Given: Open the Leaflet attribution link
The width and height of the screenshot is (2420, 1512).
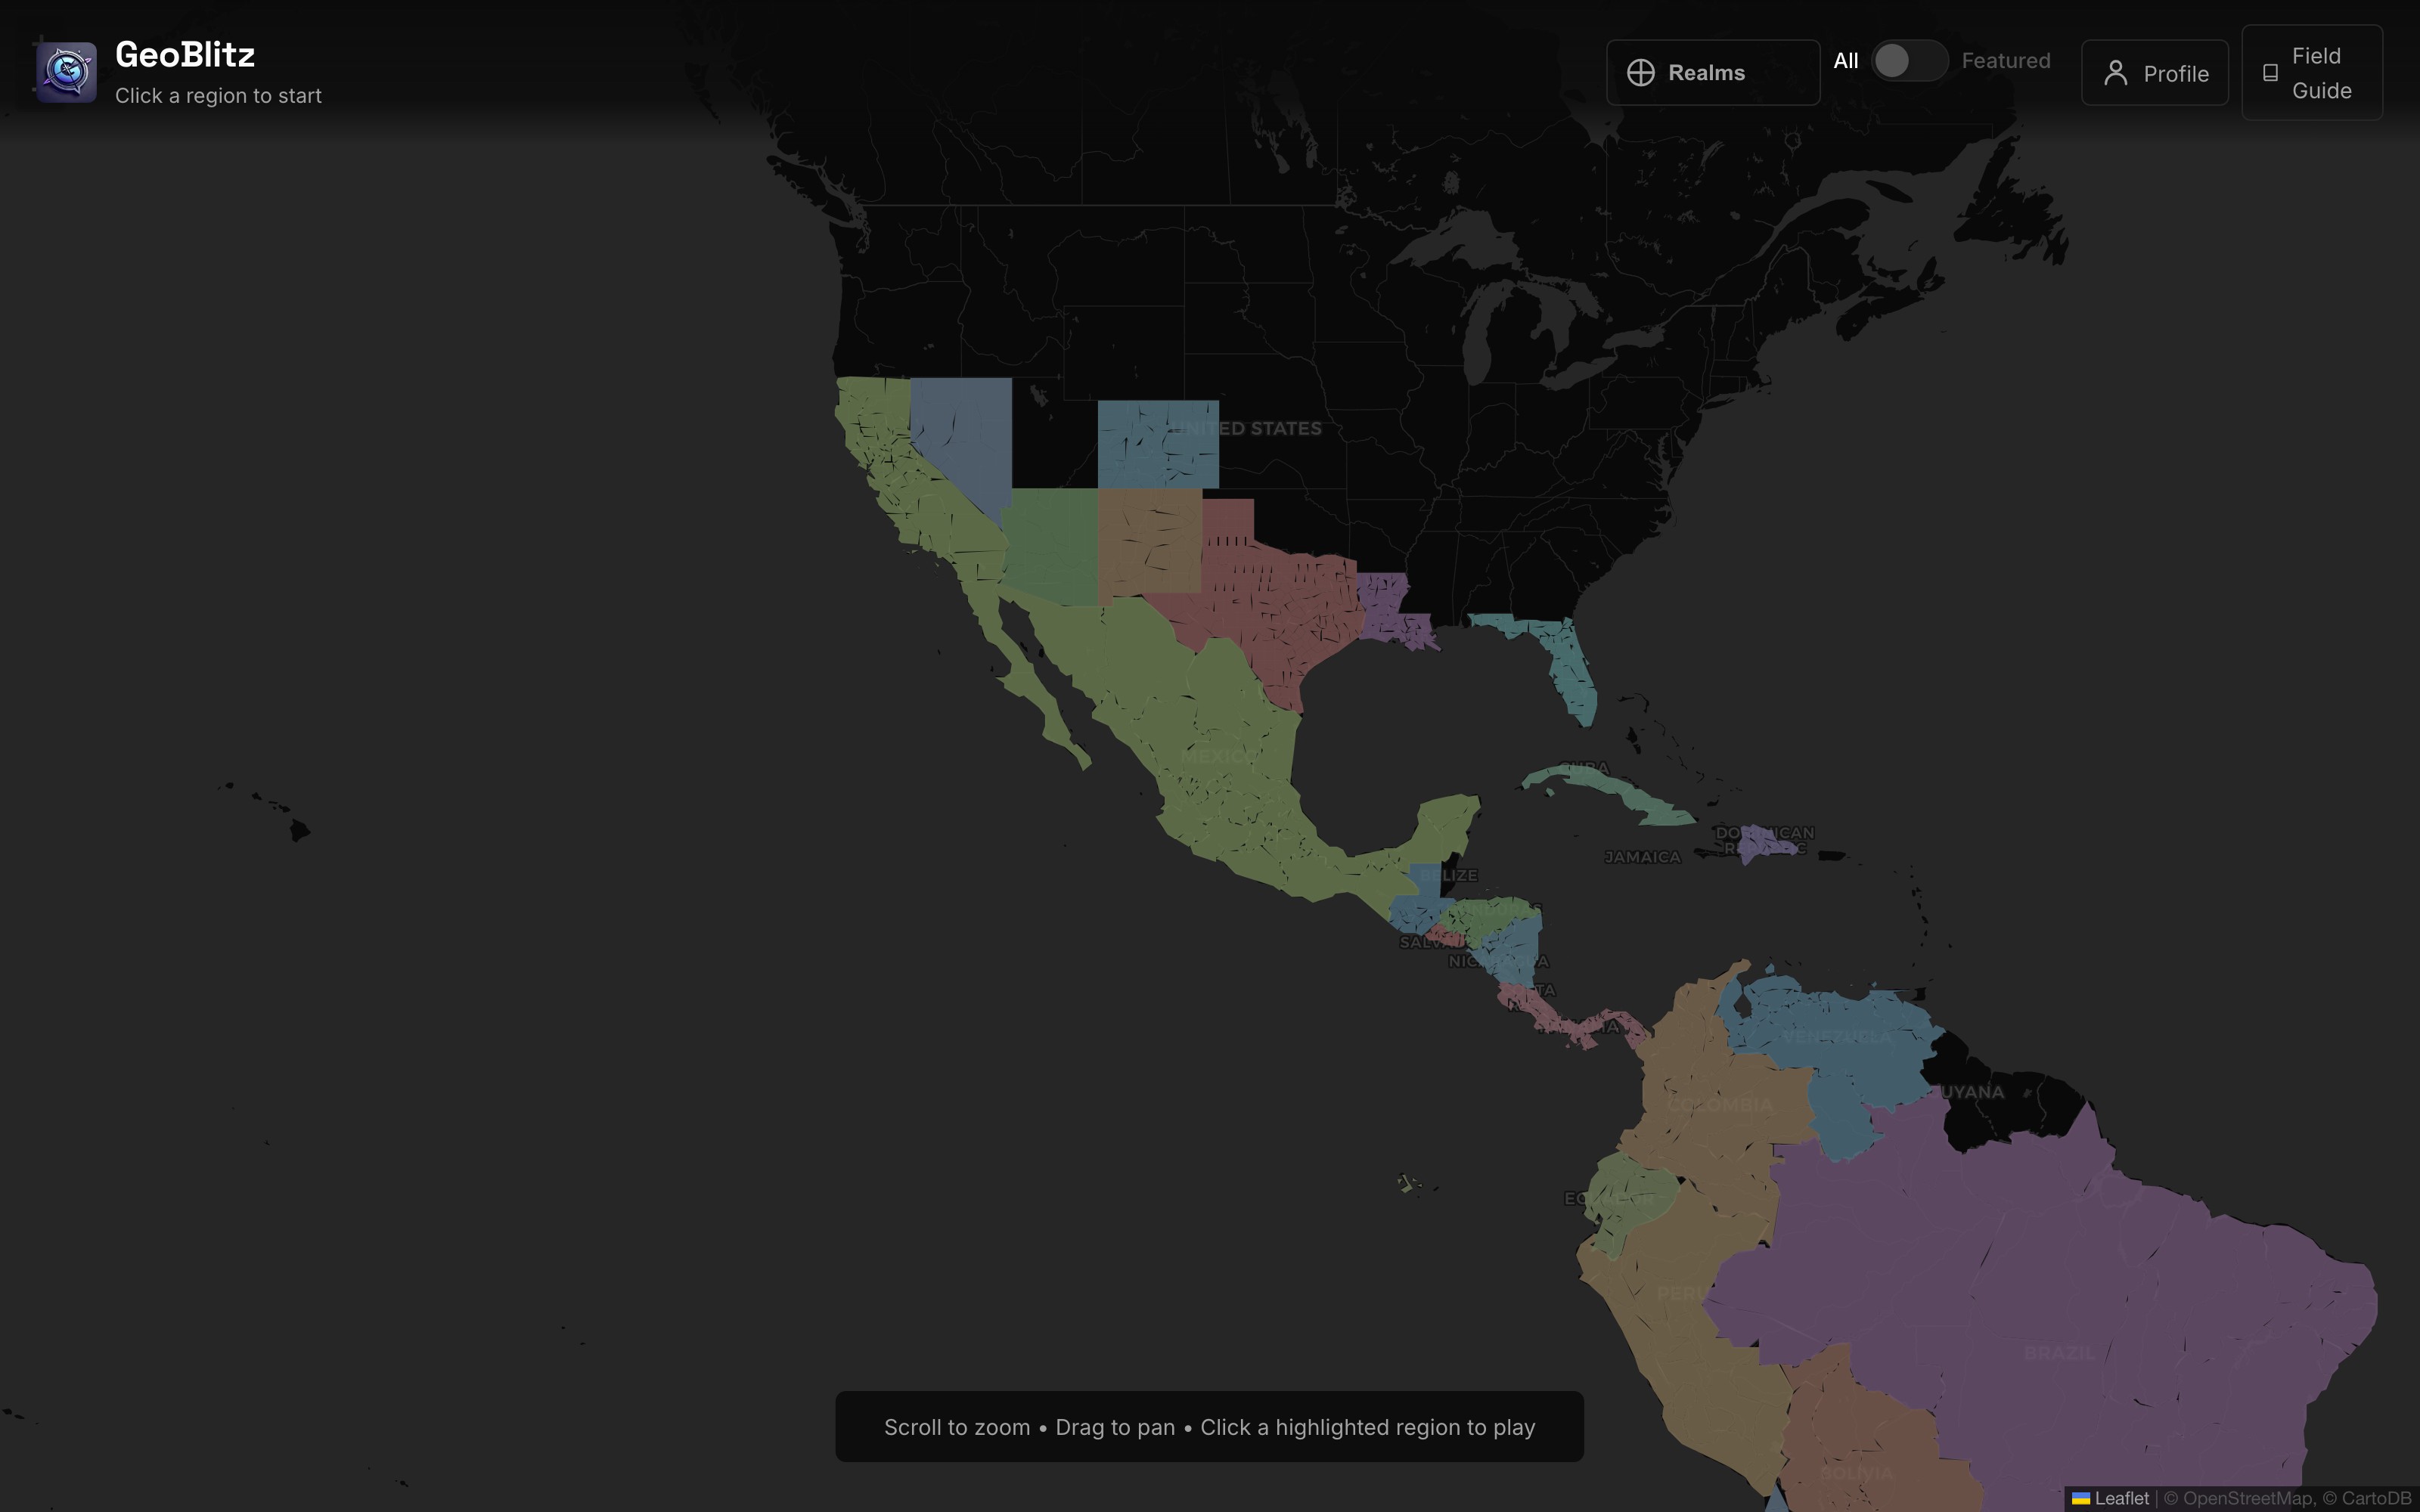Looking at the screenshot, I should (2121, 1498).
